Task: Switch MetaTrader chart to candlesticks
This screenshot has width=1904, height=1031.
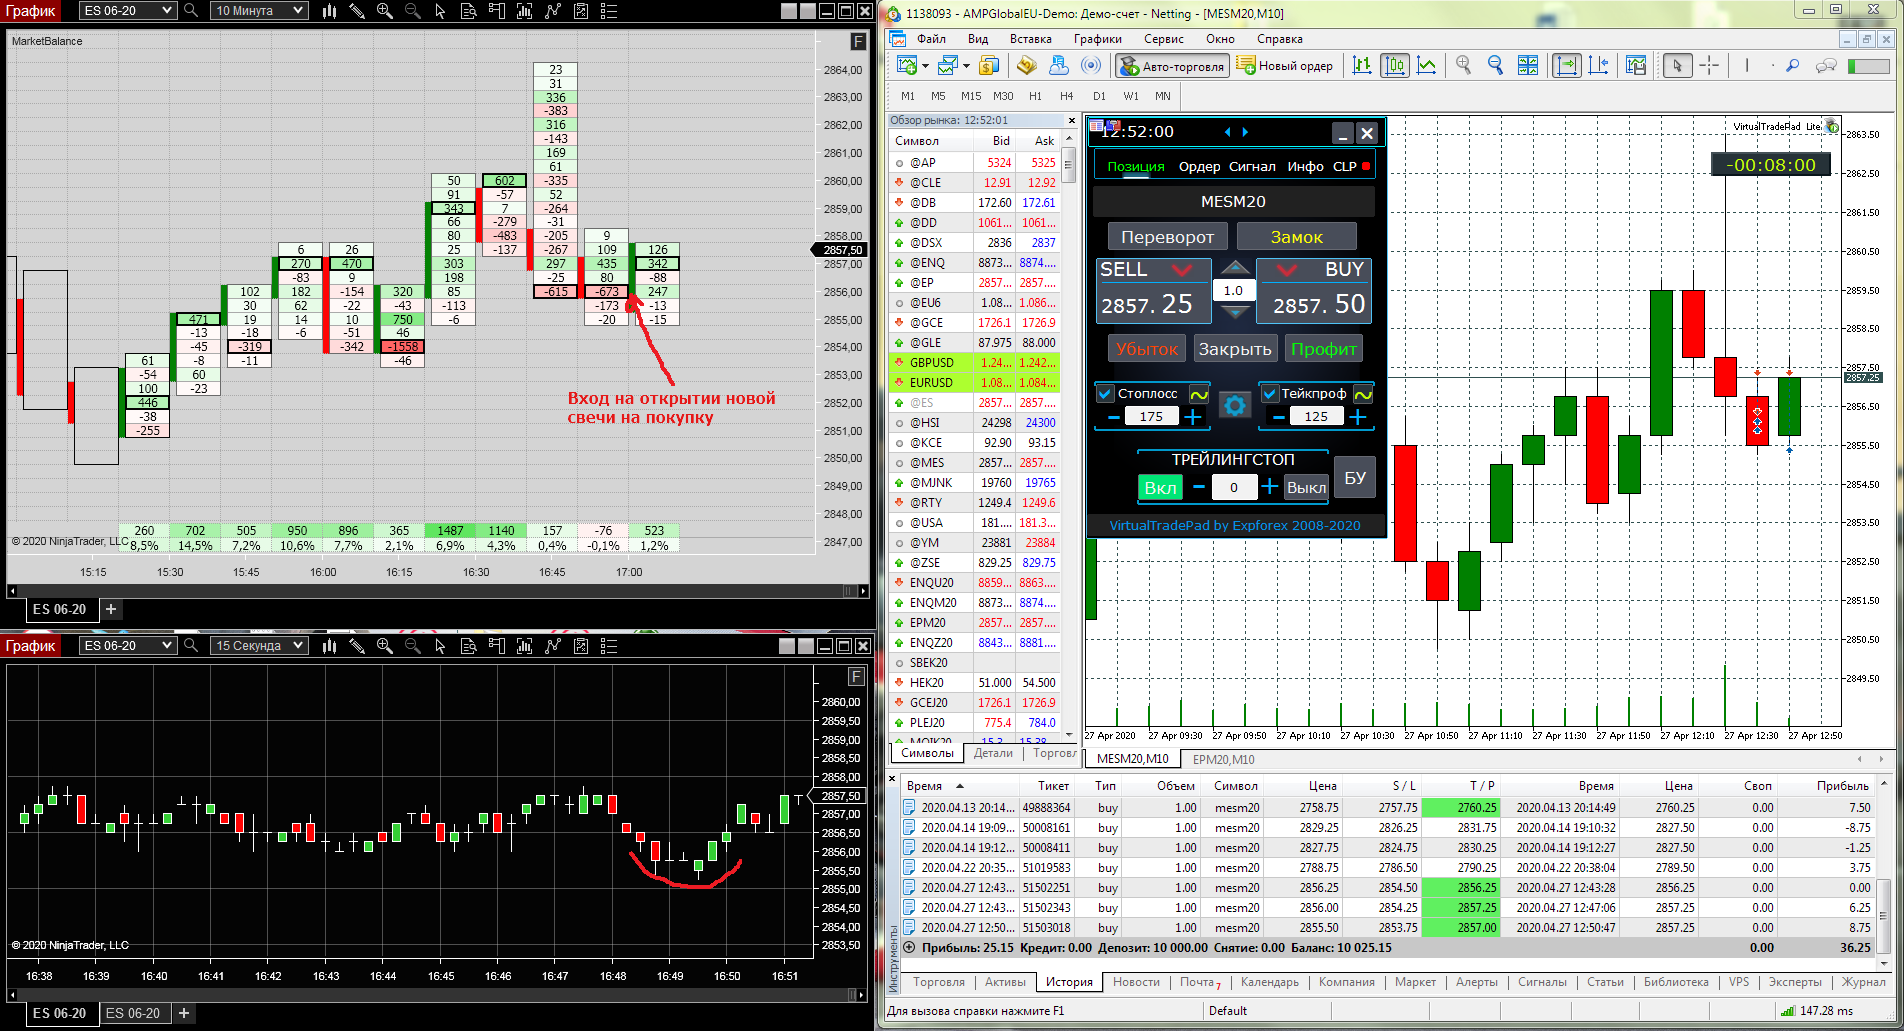Action: click(1395, 66)
